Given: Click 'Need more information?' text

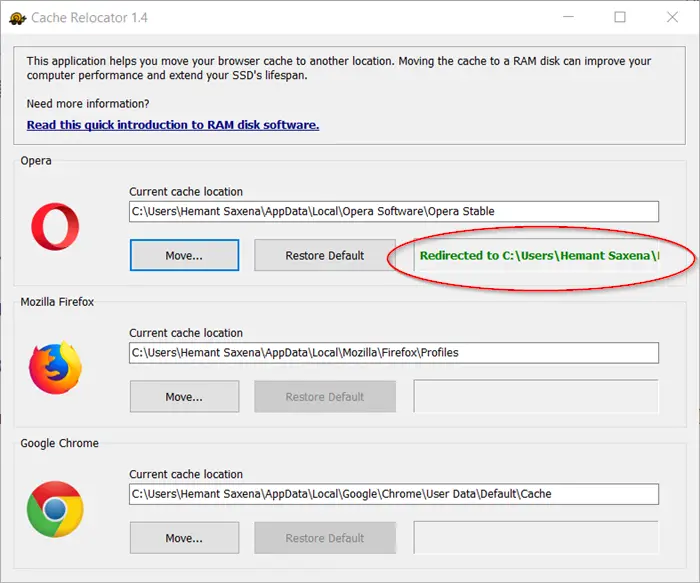Looking at the screenshot, I should point(88,104).
